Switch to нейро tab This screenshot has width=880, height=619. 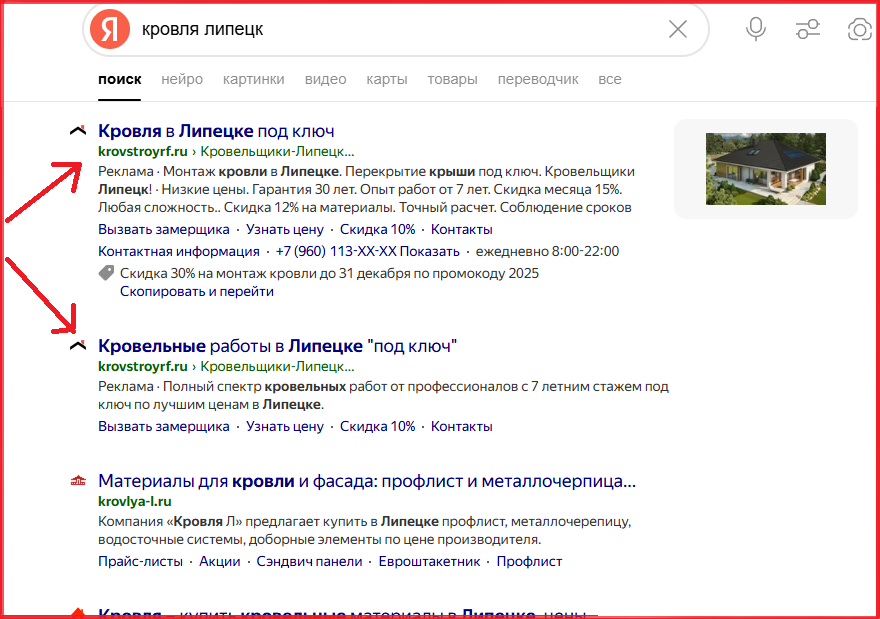coord(182,79)
